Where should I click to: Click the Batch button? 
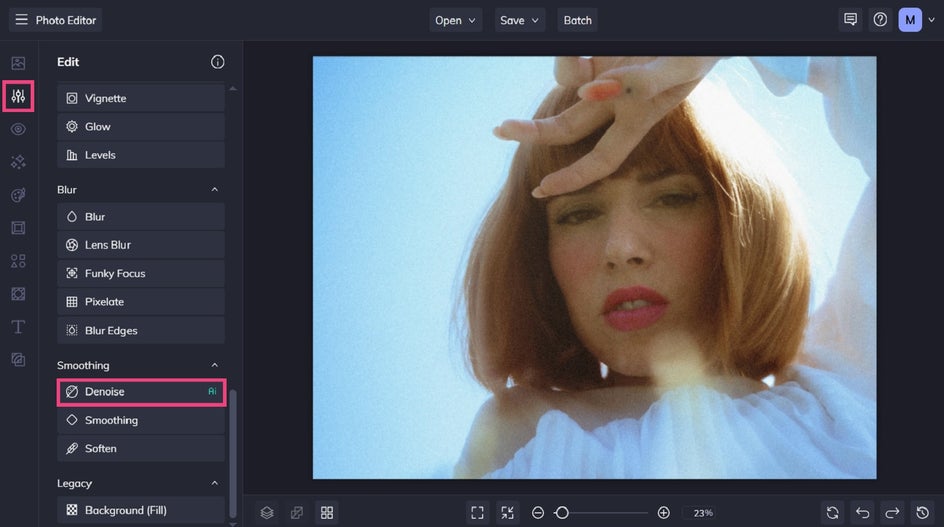[x=578, y=20]
